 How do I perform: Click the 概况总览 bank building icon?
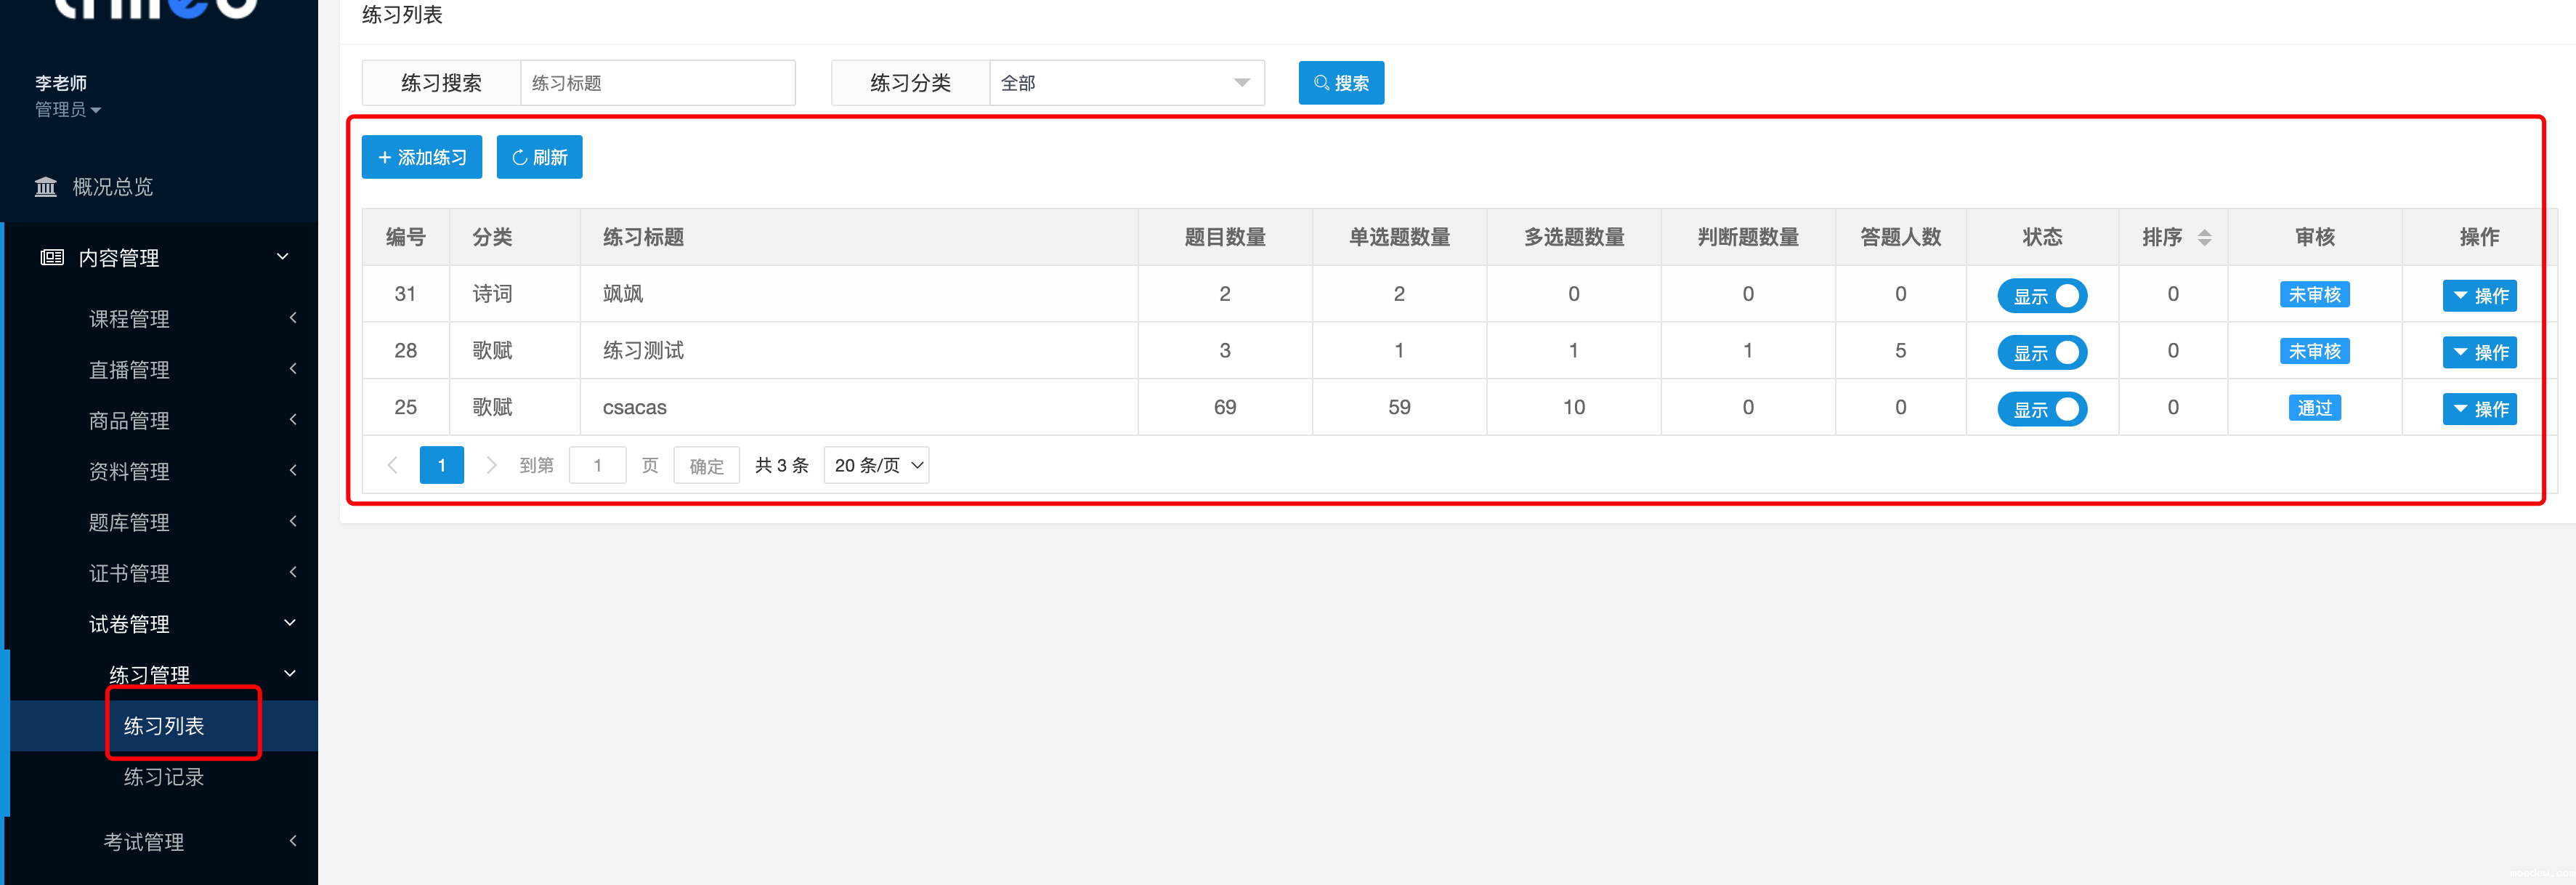(x=45, y=187)
